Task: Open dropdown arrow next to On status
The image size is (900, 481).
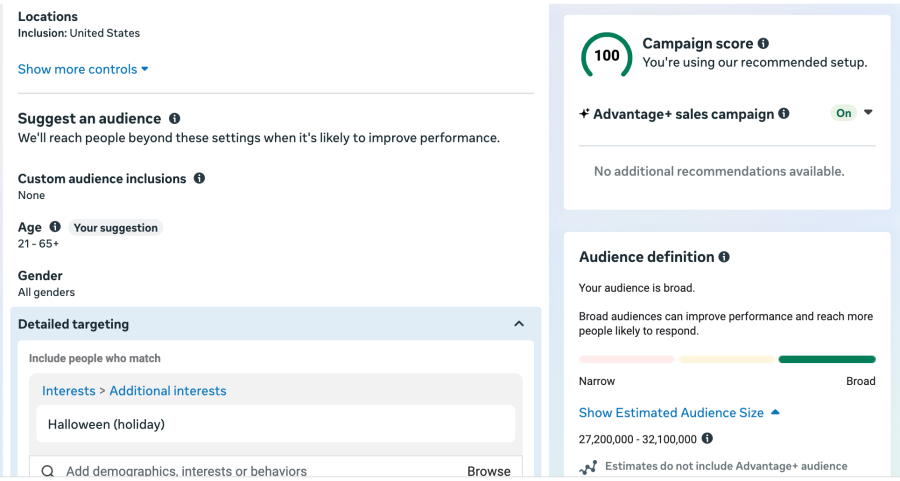Action: coord(868,113)
